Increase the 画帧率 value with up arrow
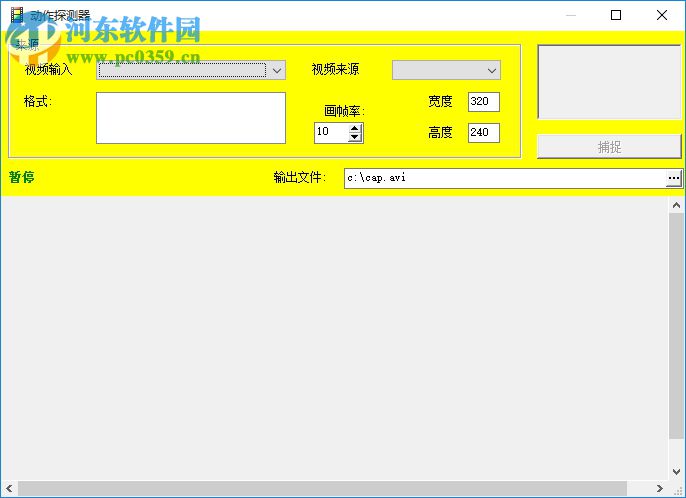Screen dimensions: 686x498 point(354,128)
